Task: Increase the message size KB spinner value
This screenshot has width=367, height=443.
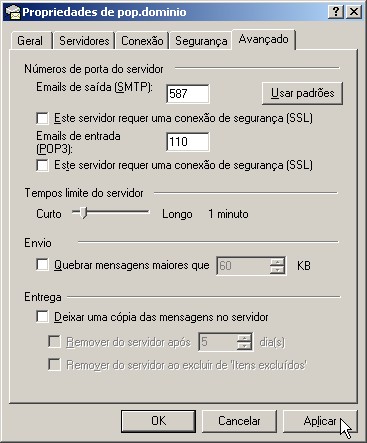Action: (277, 262)
